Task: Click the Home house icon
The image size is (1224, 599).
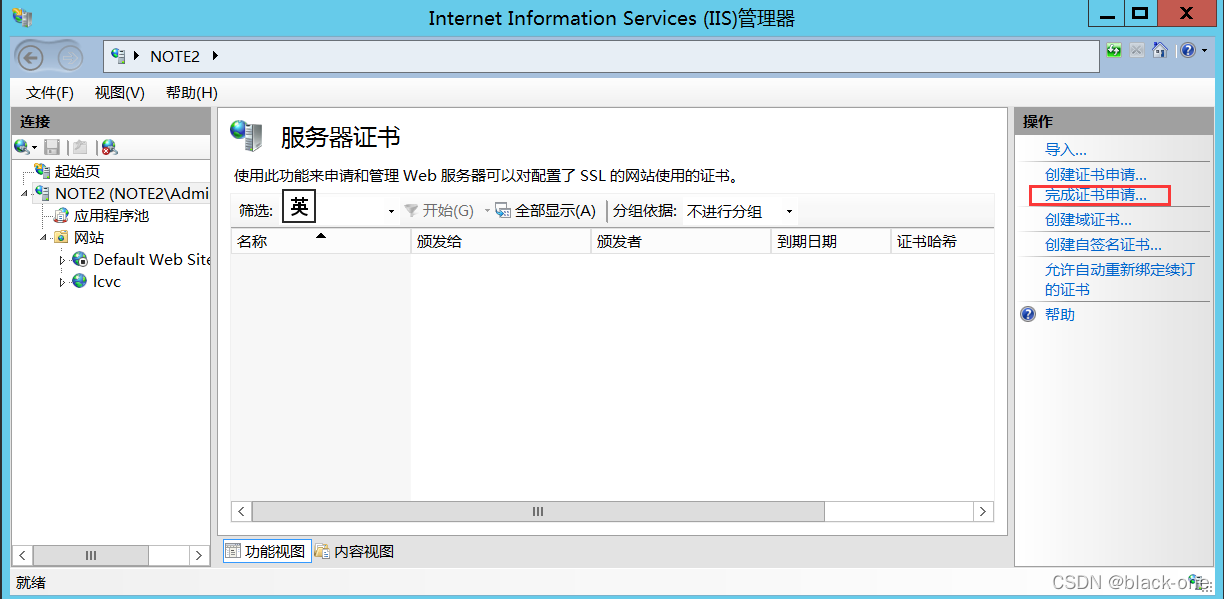Action: pyautogui.click(x=1160, y=50)
